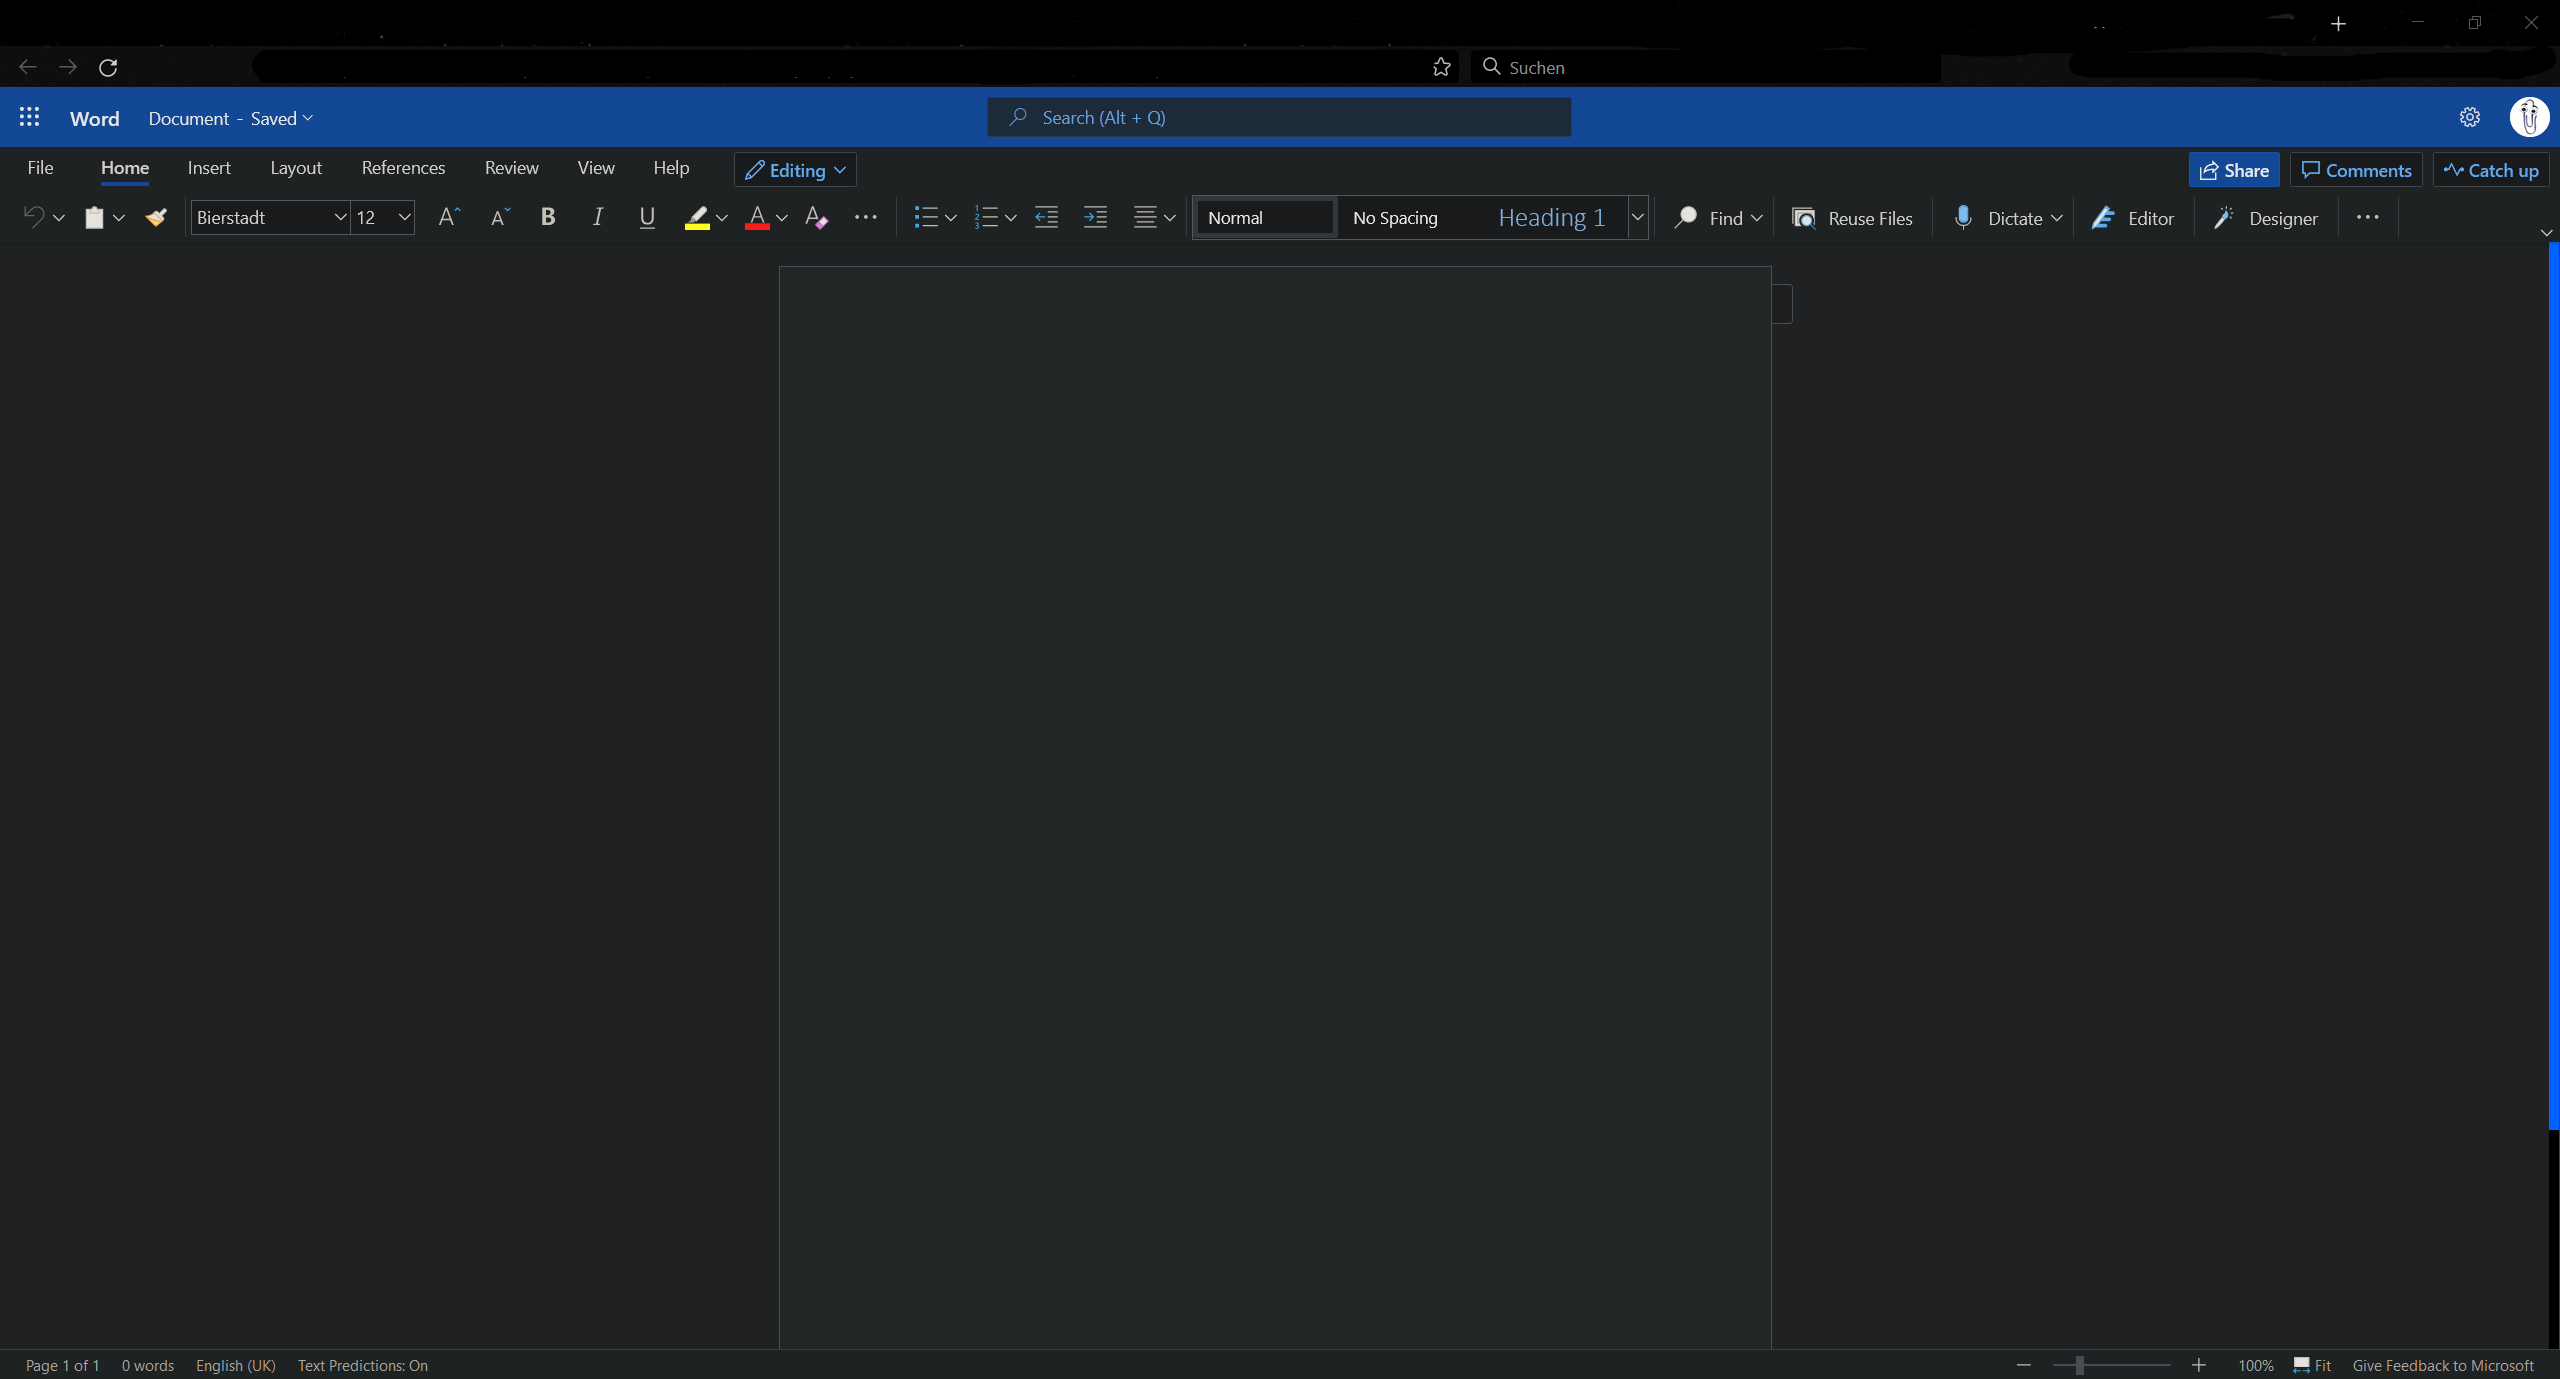The width and height of the screenshot is (2560, 1379).
Task: Open the Editing mode dropdown
Action: pyautogui.click(x=795, y=170)
